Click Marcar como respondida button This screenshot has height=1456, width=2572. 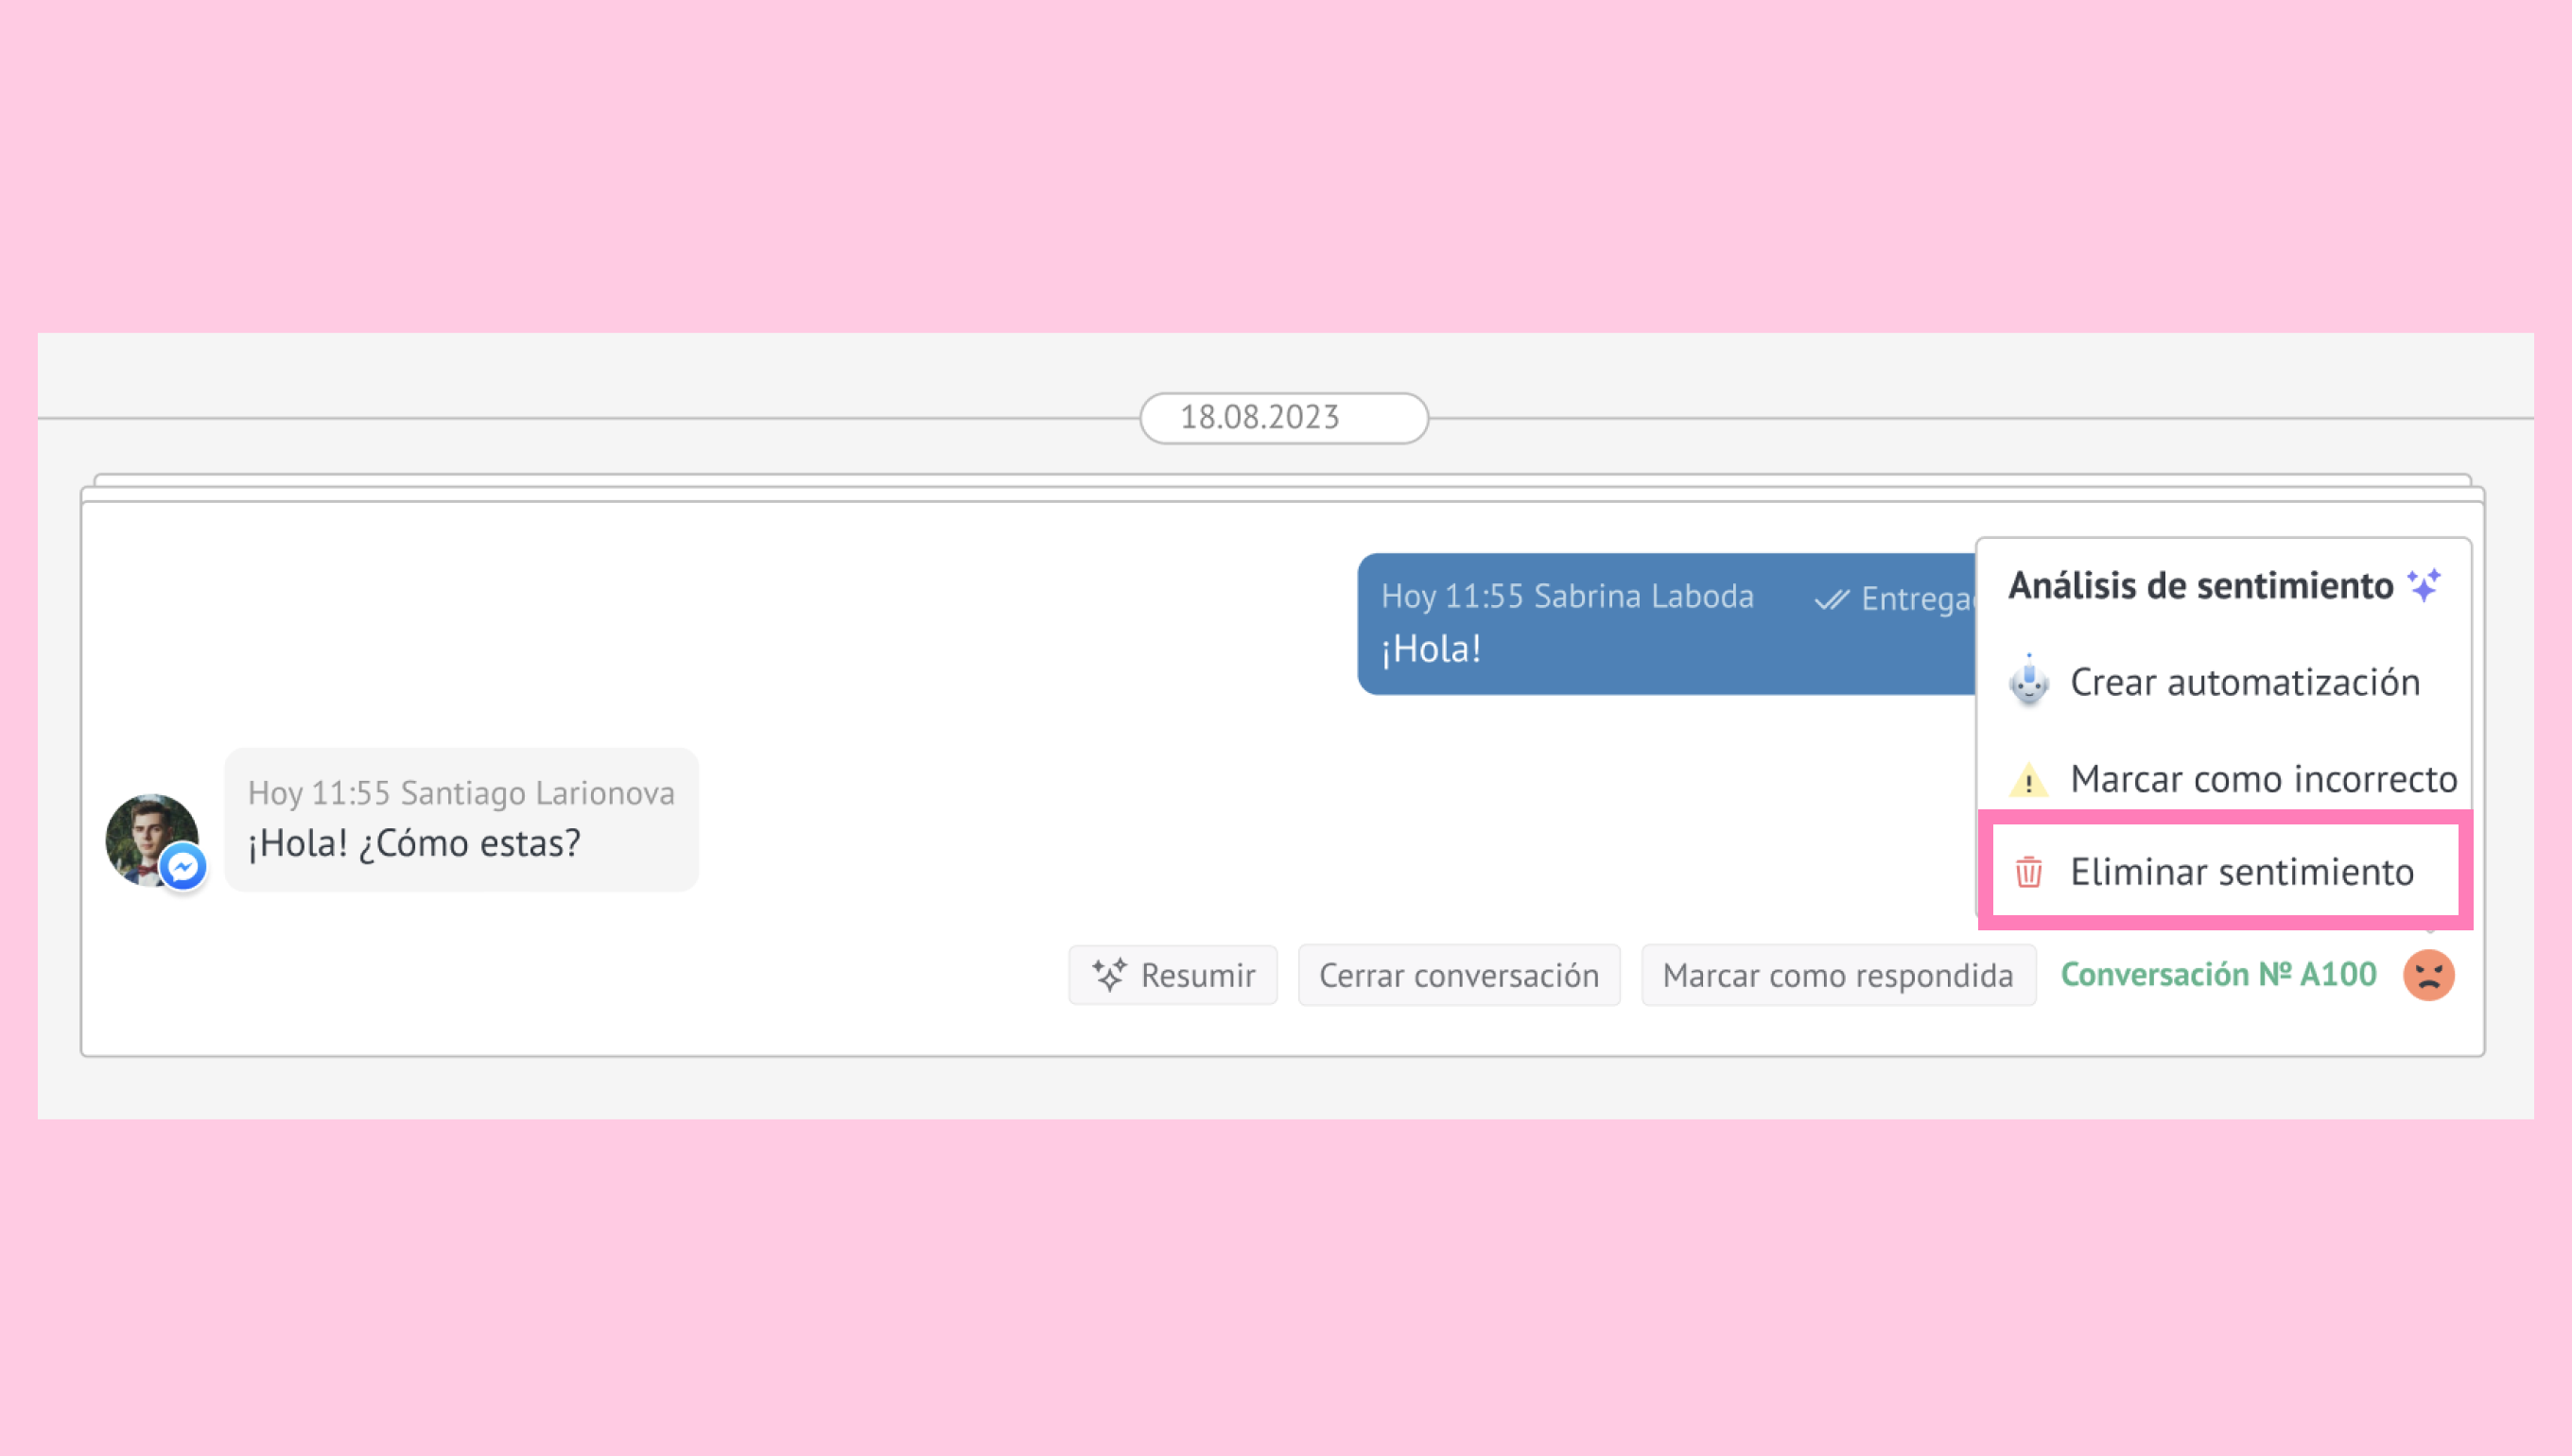tap(1838, 975)
